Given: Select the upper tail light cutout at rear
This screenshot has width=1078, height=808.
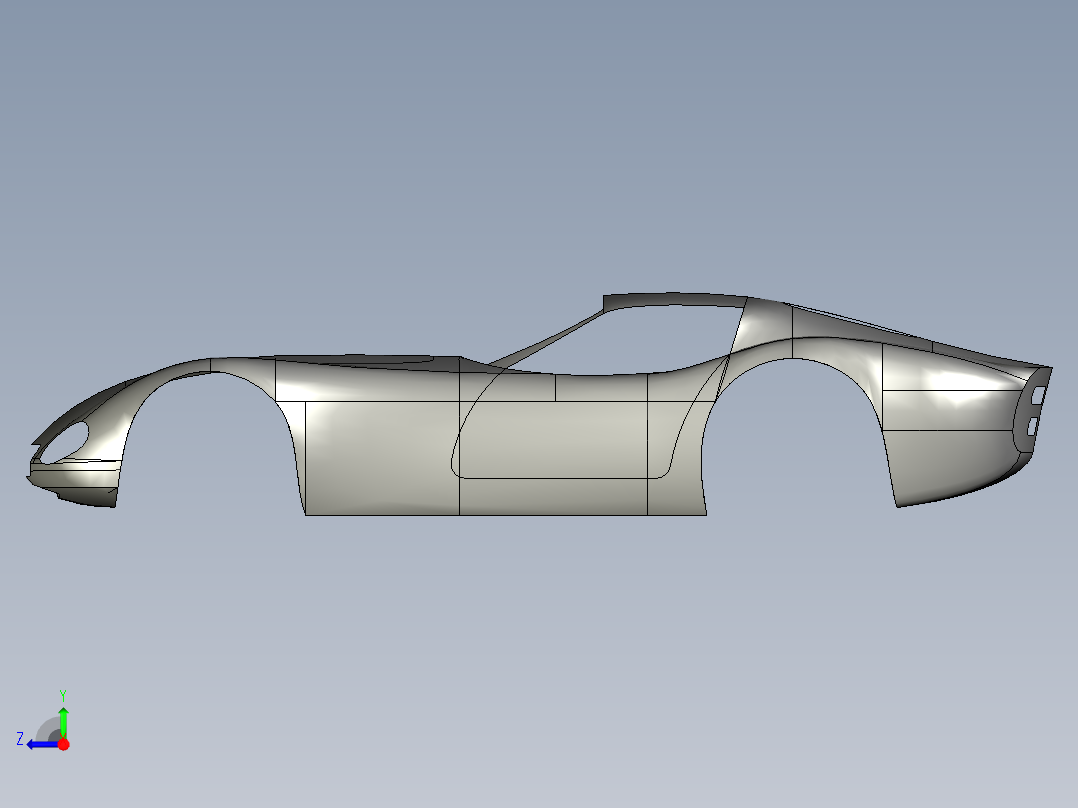Looking at the screenshot, I should pyautogui.click(x=1037, y=395).
